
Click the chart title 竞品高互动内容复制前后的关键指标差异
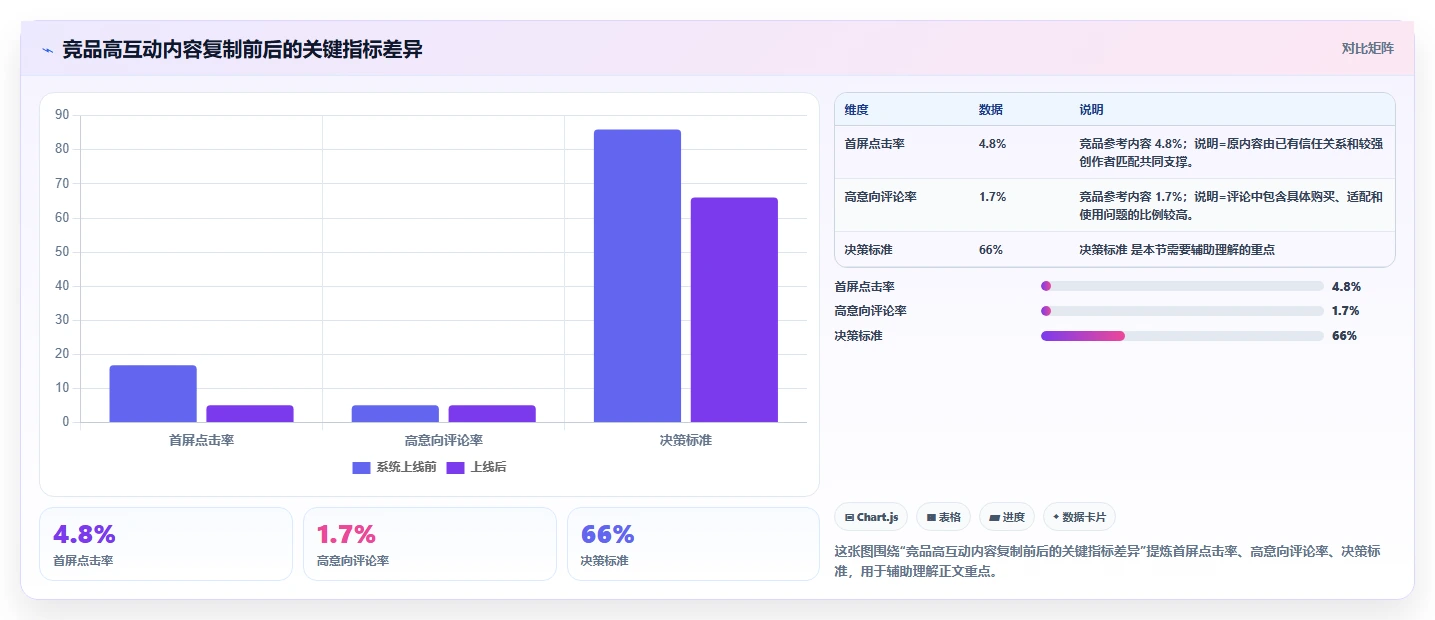tap(242, 50)
